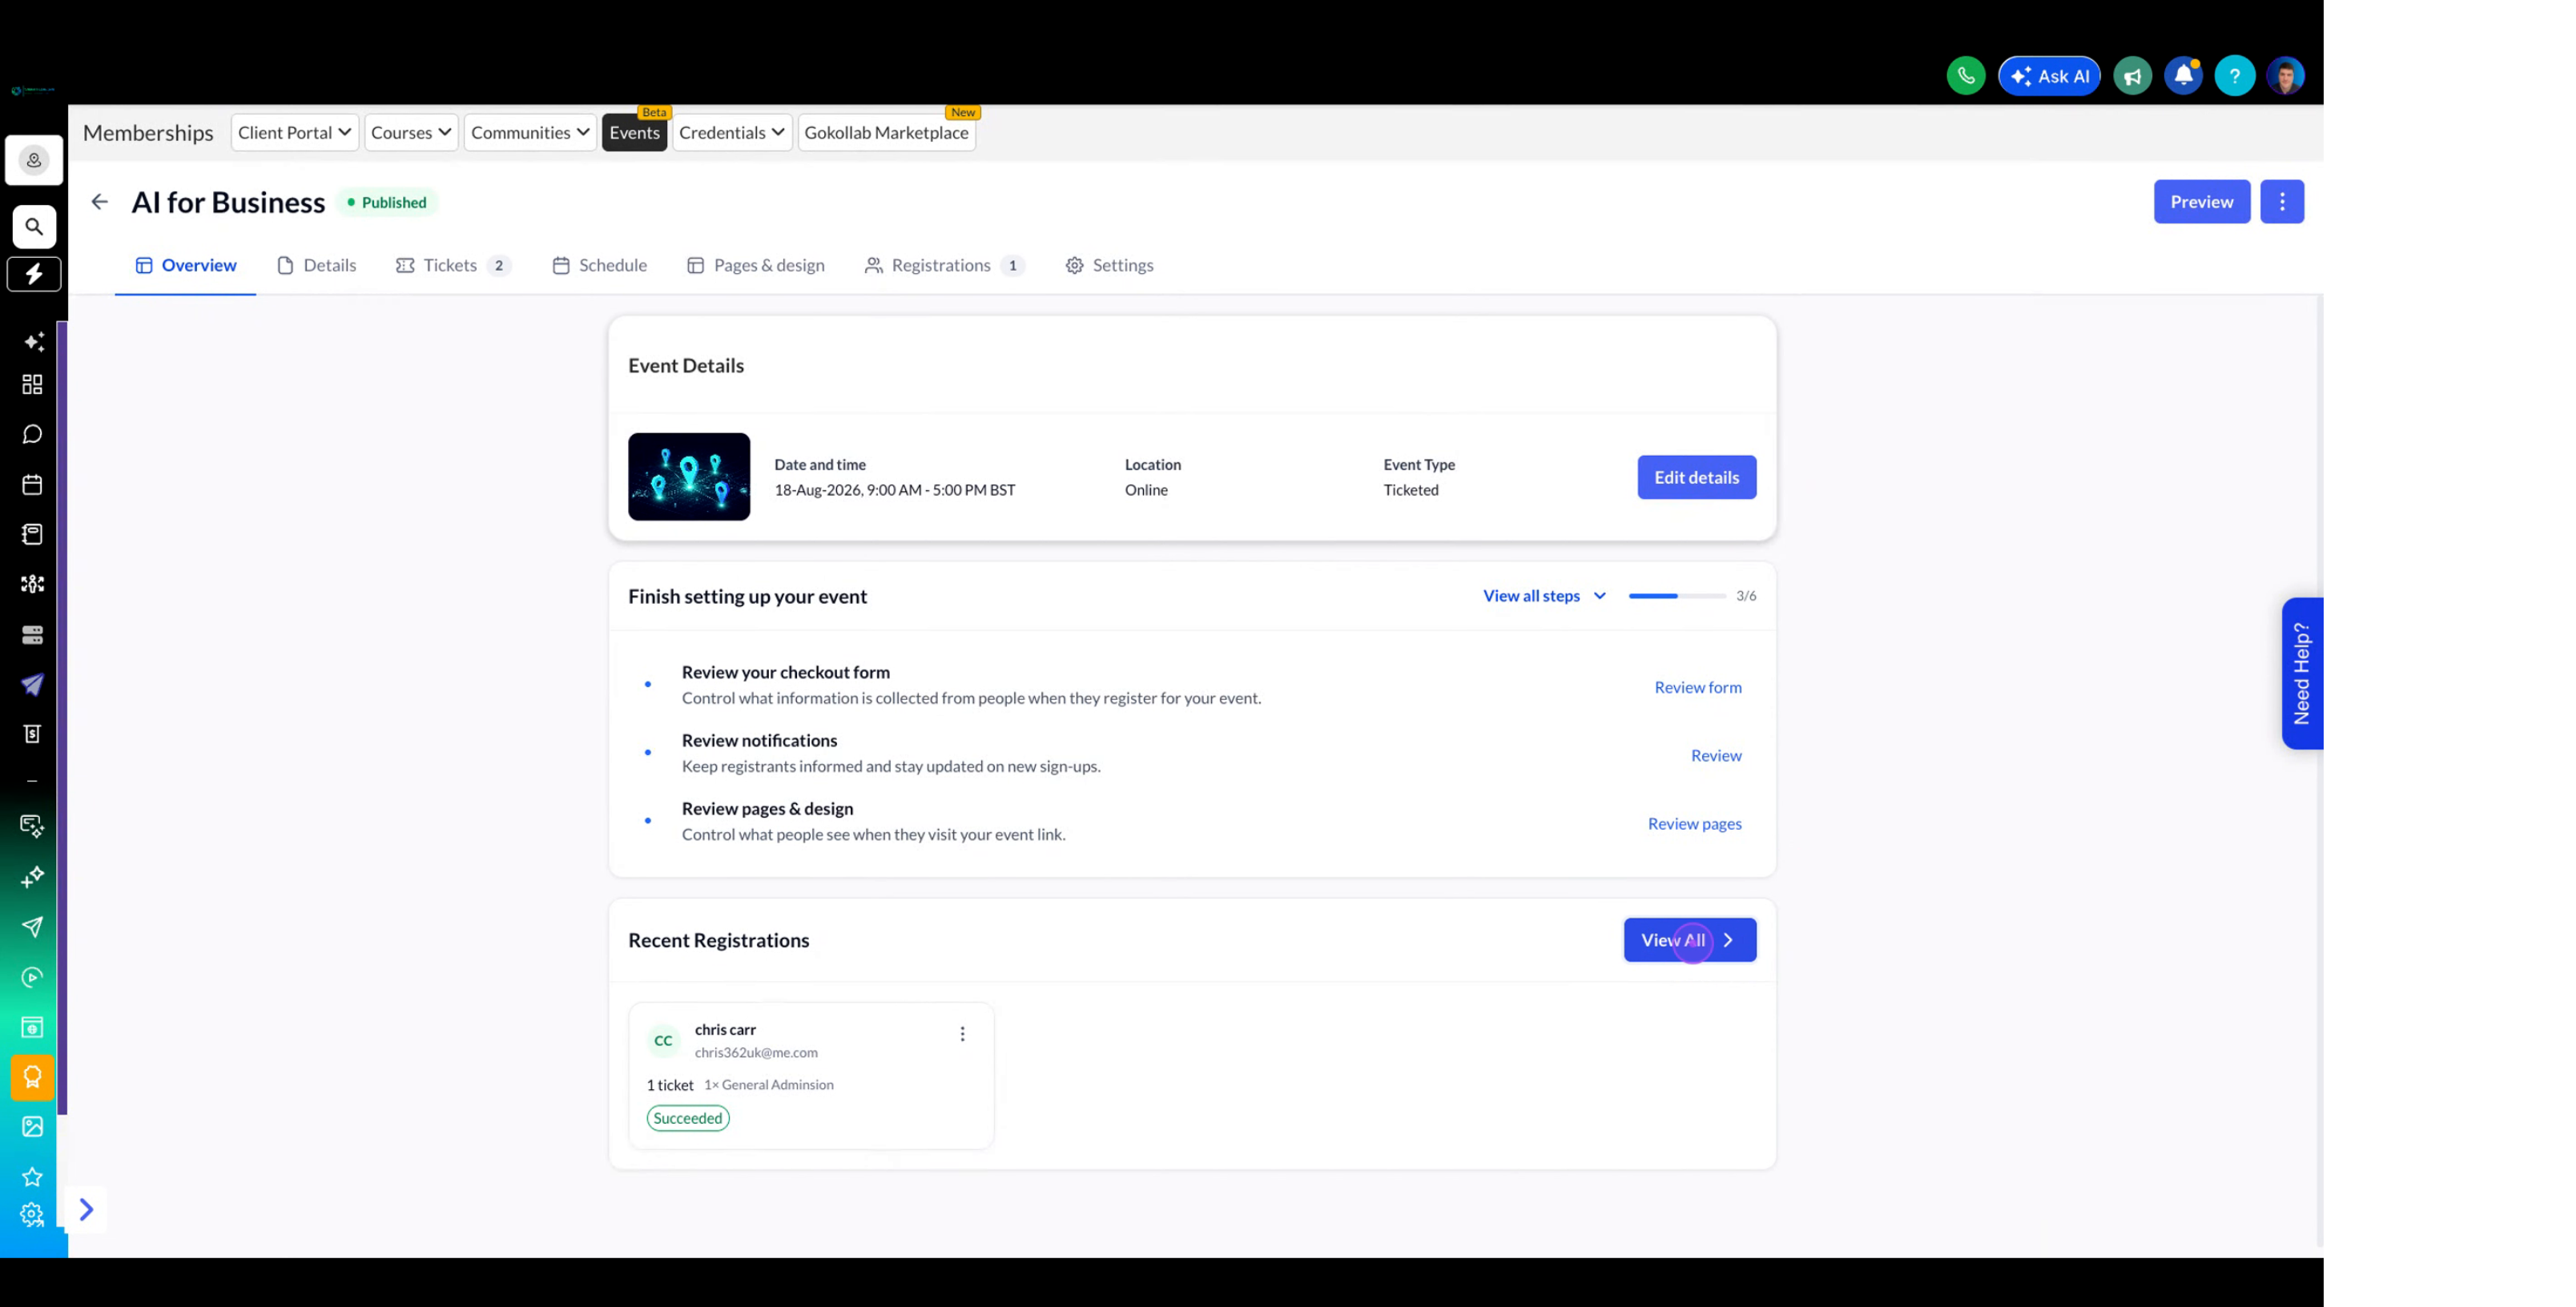Open the blue paper plane marketing icon
This screenshot has height=1307, width=2576.
tap(33, 685)
